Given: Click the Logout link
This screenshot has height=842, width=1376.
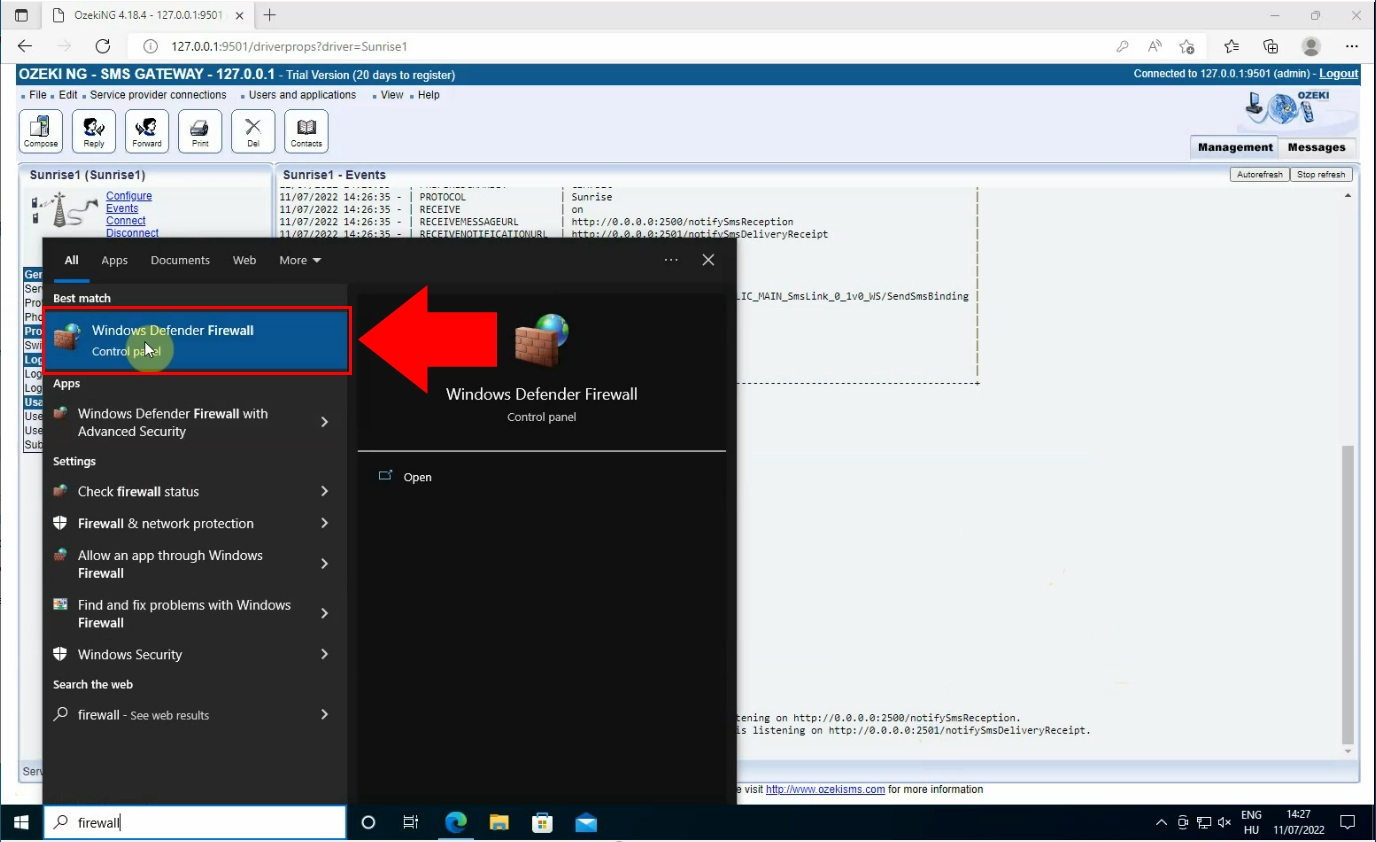Looking at the screenshot, I should tap(1338, 74).
